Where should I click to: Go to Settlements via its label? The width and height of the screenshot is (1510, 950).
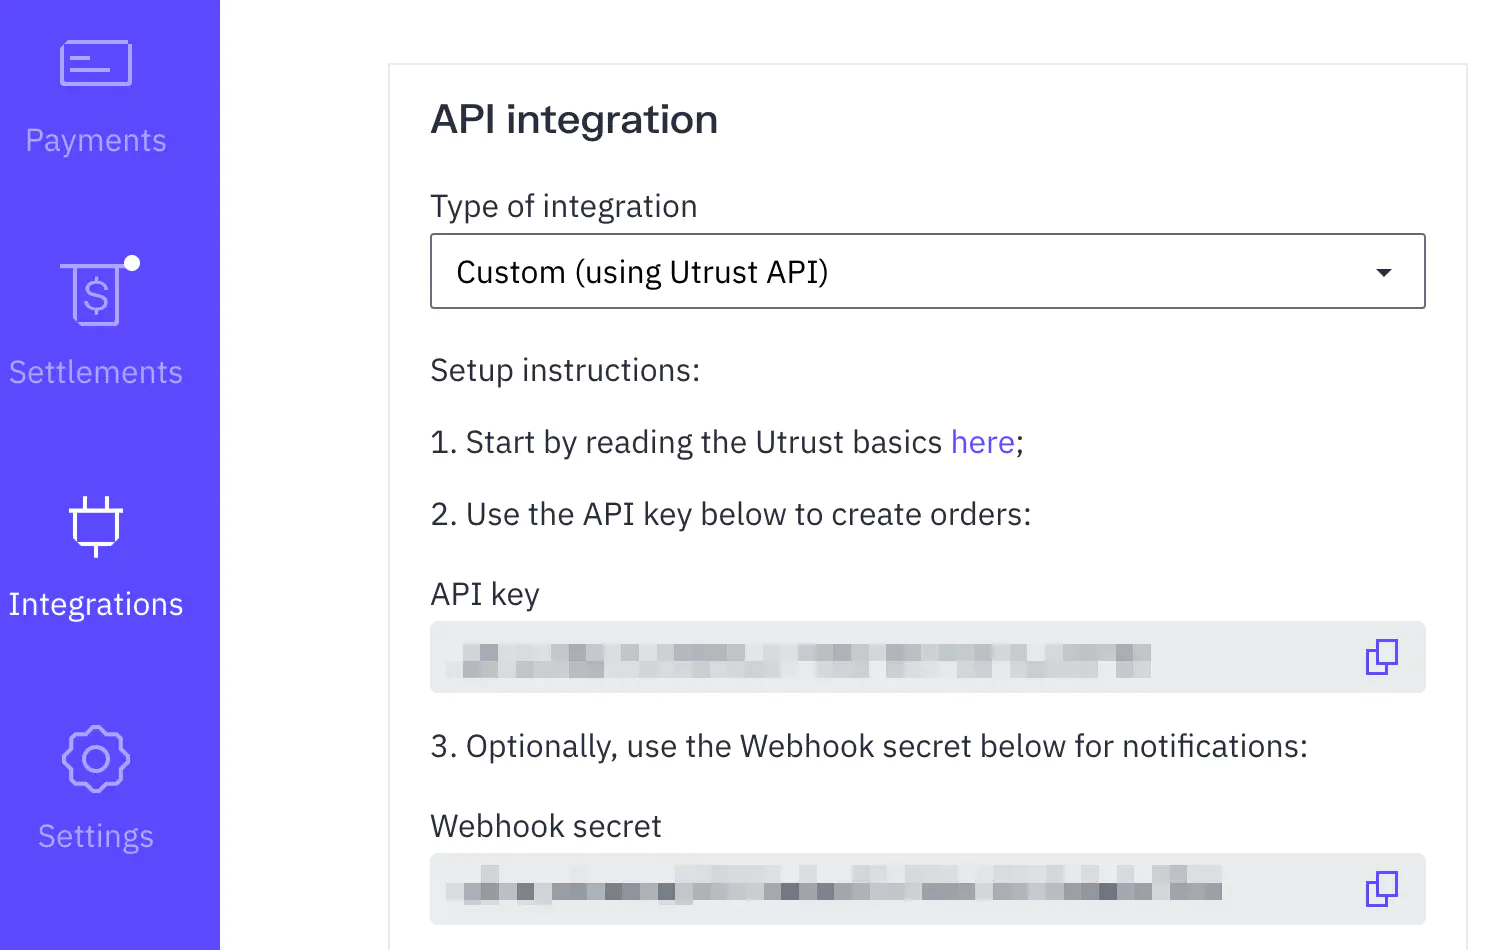96,373
